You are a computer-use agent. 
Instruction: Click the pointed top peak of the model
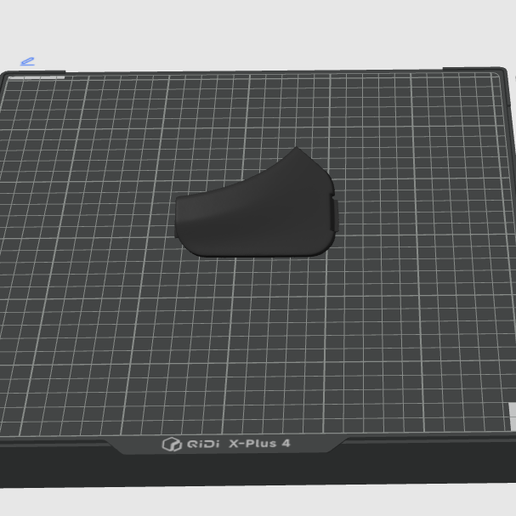pyautogui.click(x=296, y=149)
